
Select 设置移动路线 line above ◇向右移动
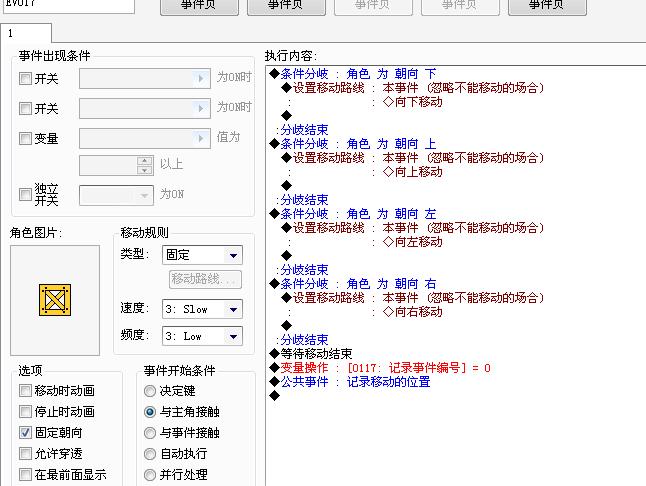pyautogui.click(x=412, y=298)
